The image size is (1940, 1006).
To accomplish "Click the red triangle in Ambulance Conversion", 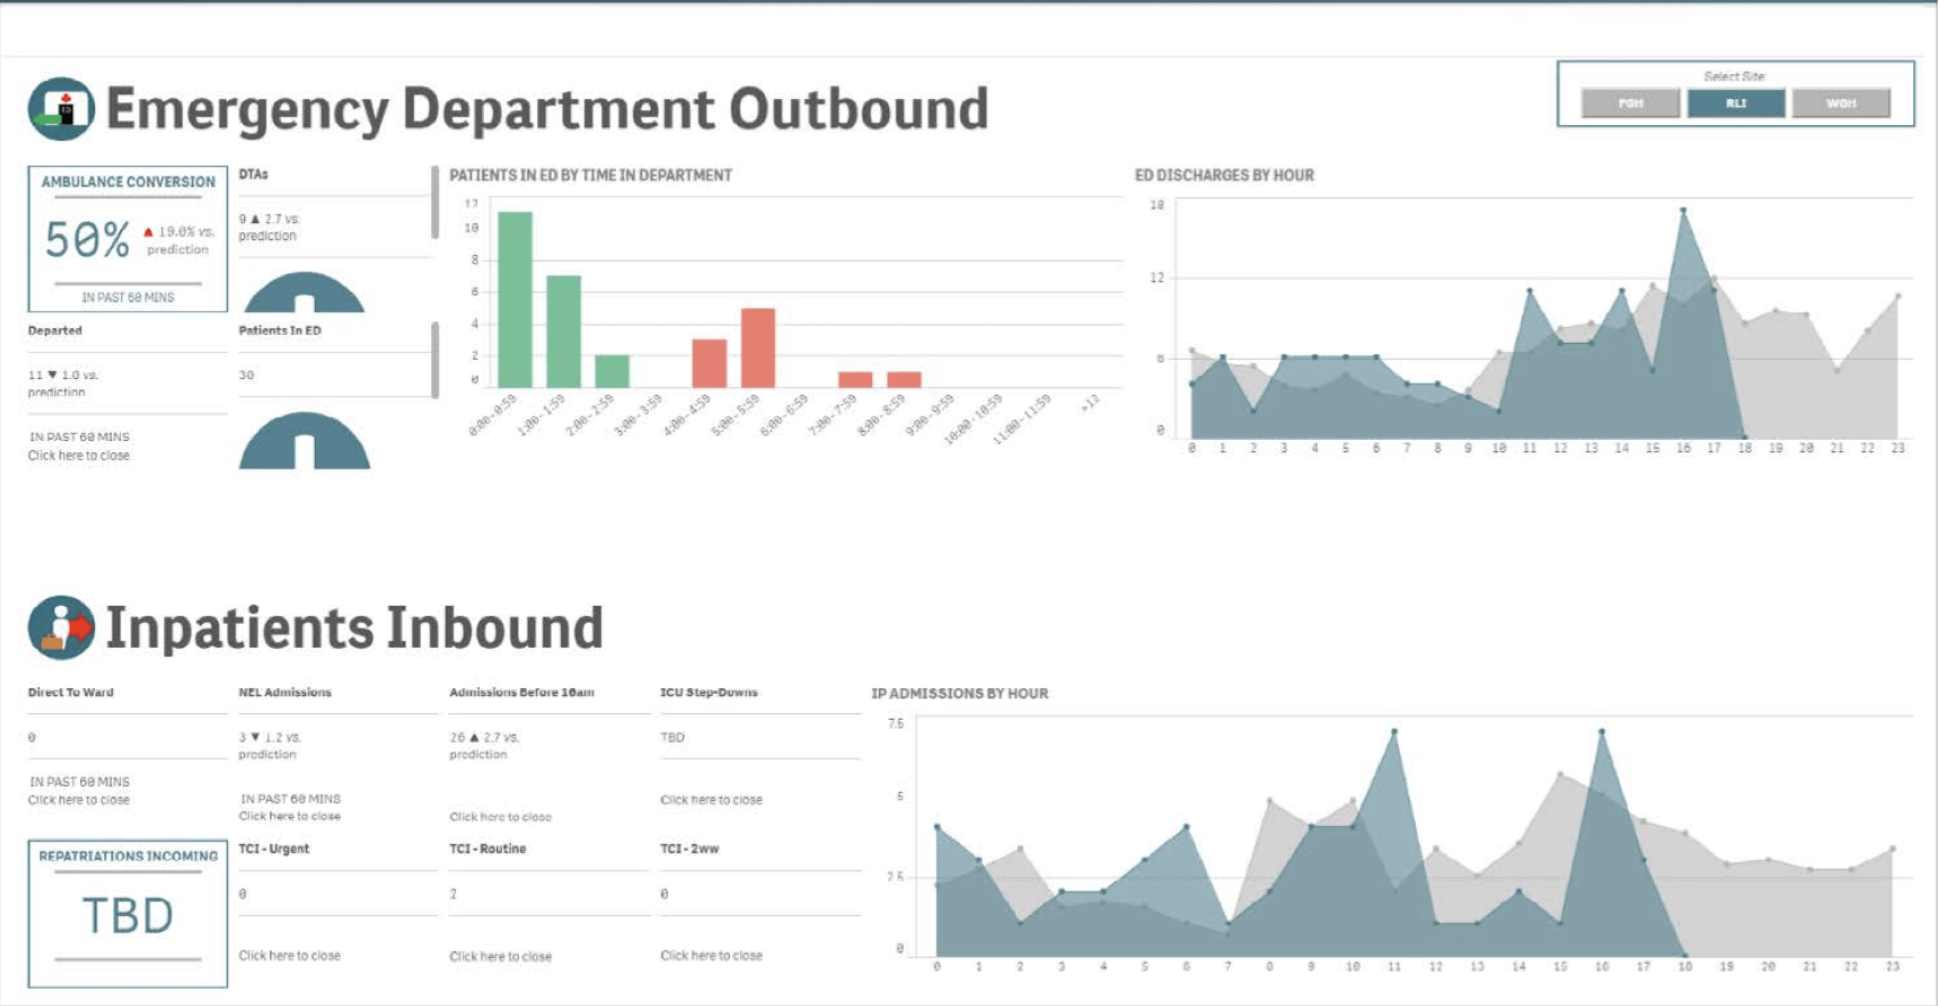I will point(148,232).
